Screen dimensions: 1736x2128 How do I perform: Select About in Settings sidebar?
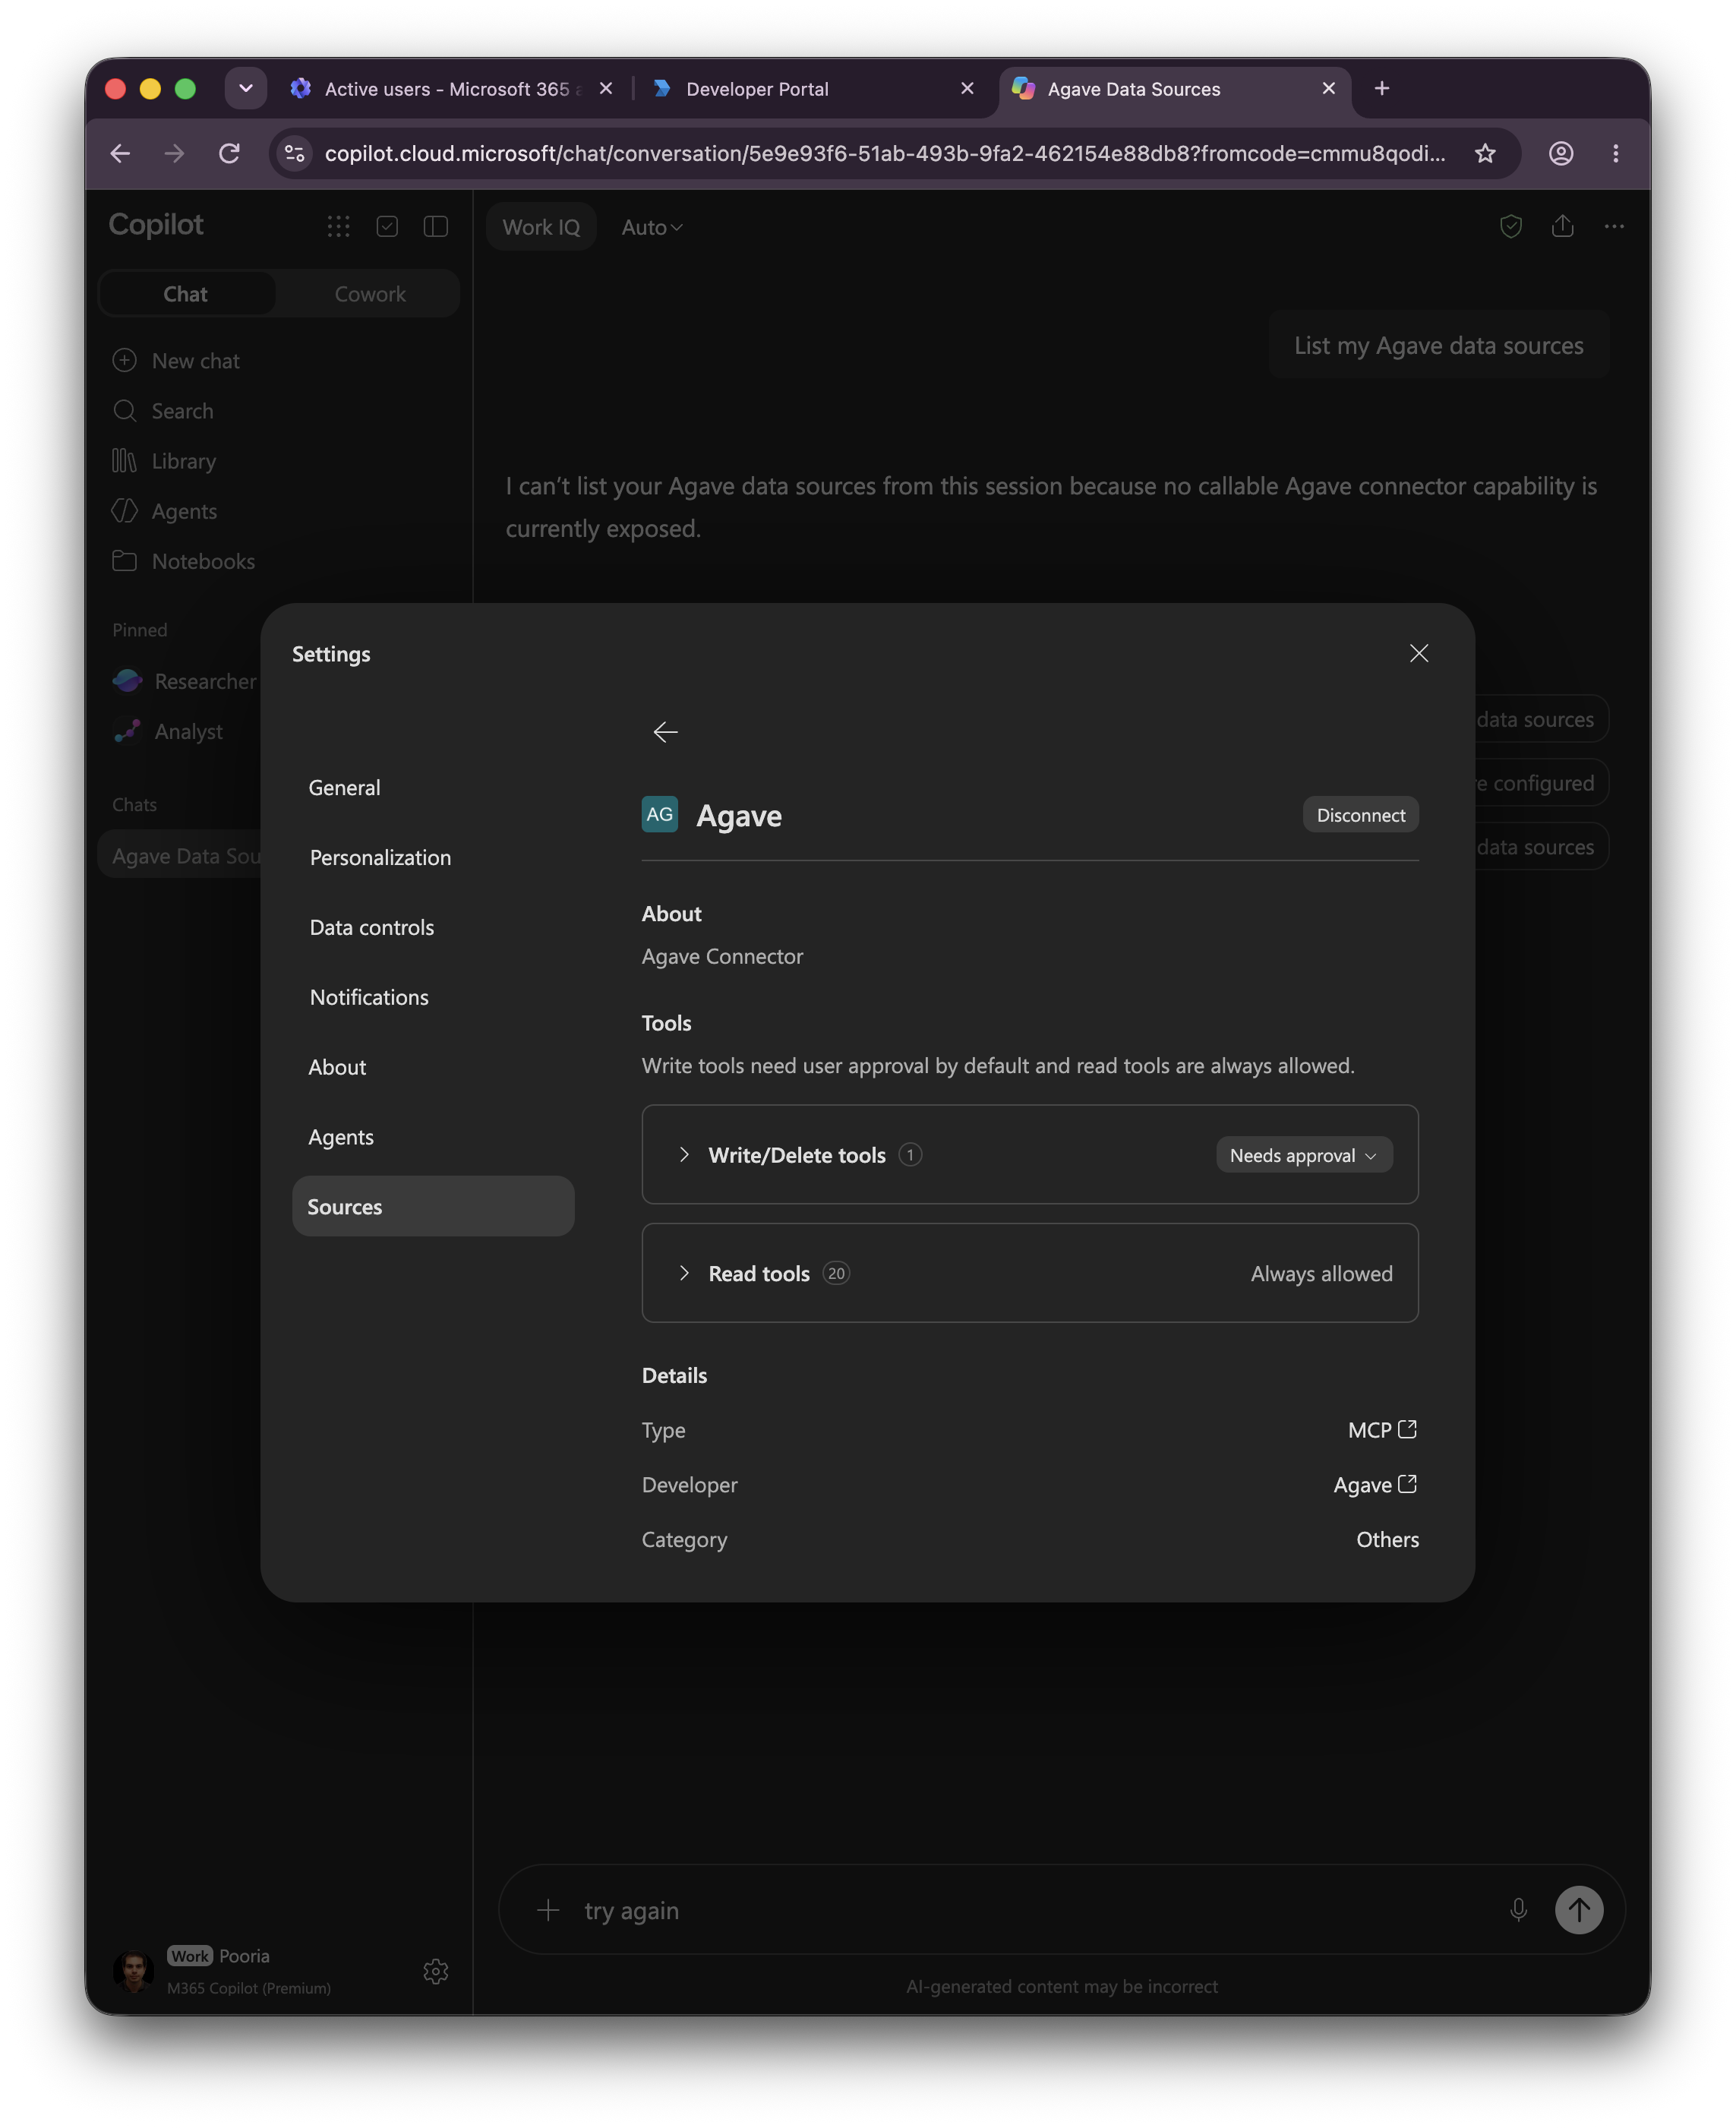(x=433, y=1067)
